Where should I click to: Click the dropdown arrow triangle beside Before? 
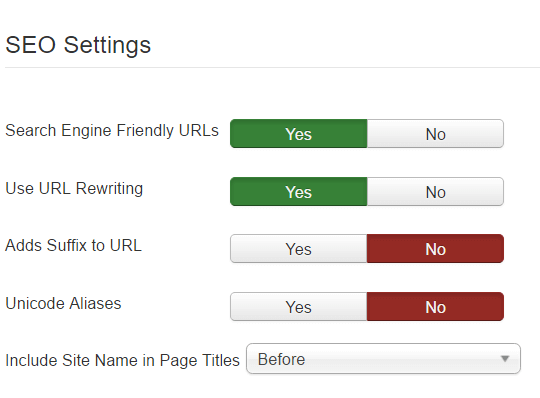click(x=505, y=359)
